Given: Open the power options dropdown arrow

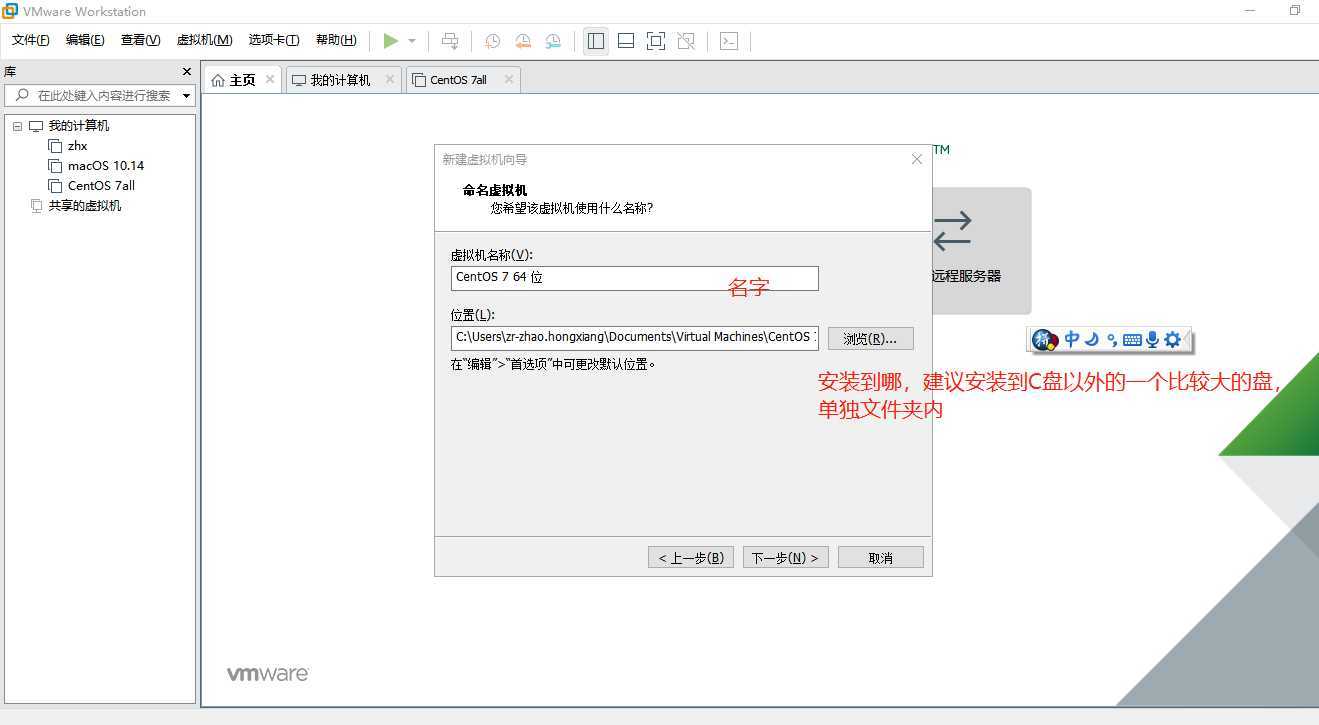Looking at the screenshot, I should 412,41.
